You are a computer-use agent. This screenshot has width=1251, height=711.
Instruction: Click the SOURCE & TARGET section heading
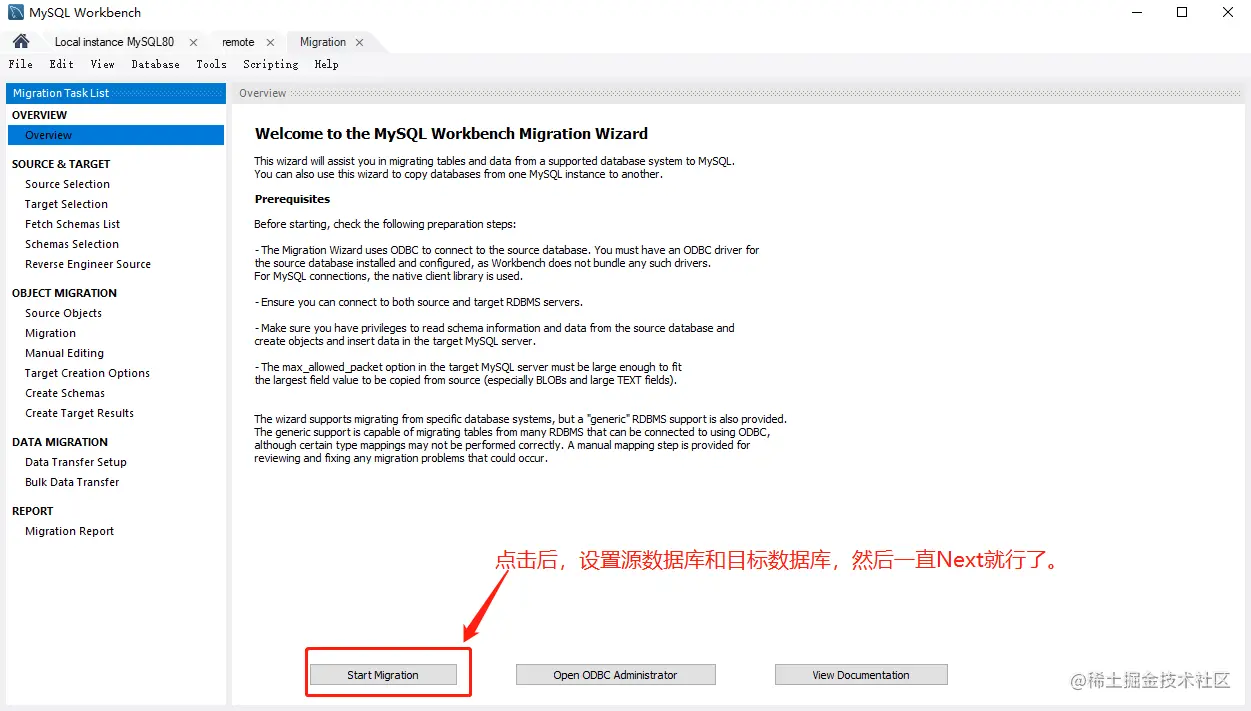(61, 164)
